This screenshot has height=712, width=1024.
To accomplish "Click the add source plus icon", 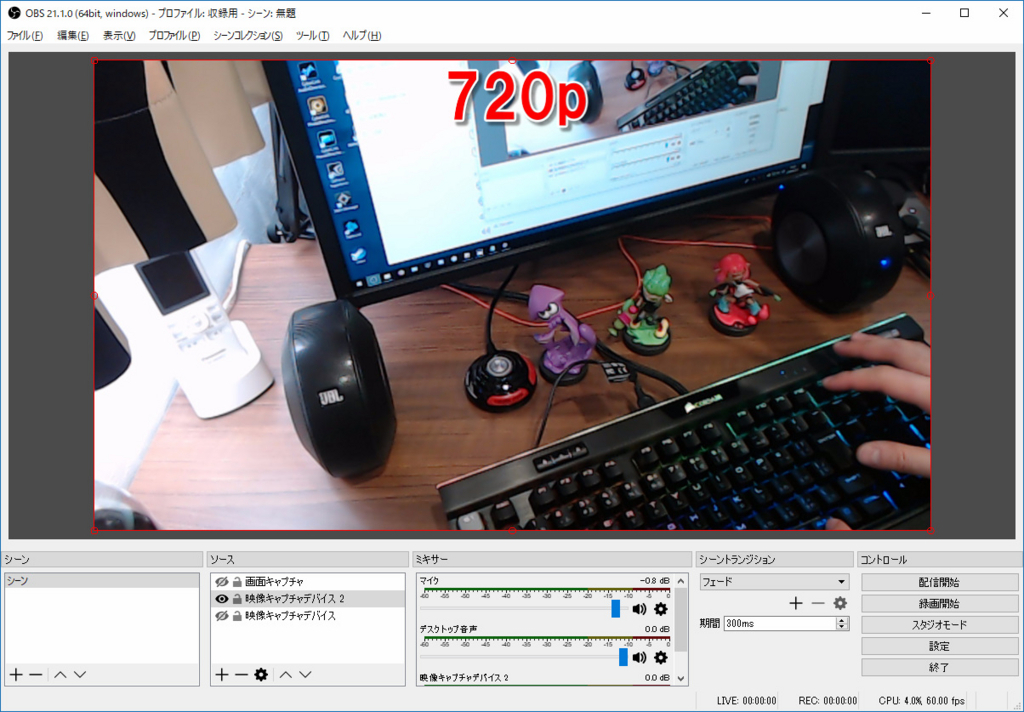I will point(222,673).
